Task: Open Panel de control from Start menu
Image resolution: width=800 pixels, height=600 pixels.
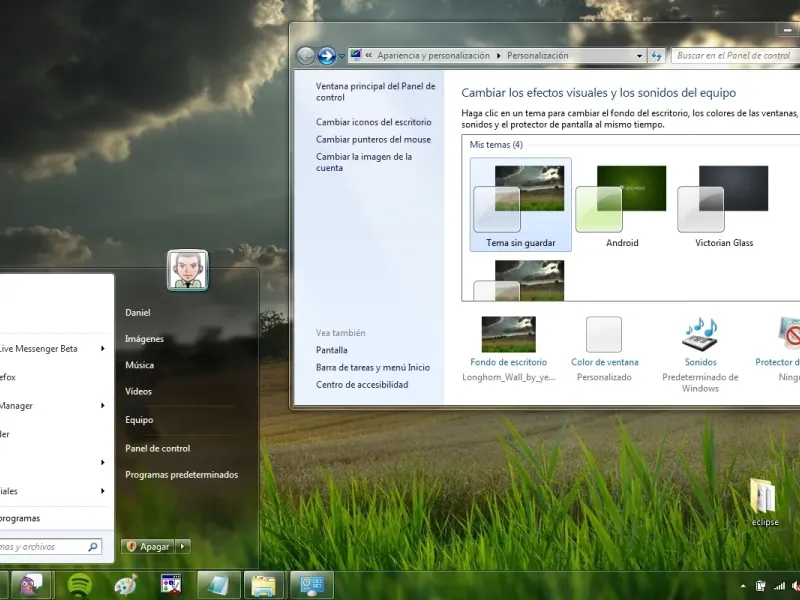Action: 157,448
